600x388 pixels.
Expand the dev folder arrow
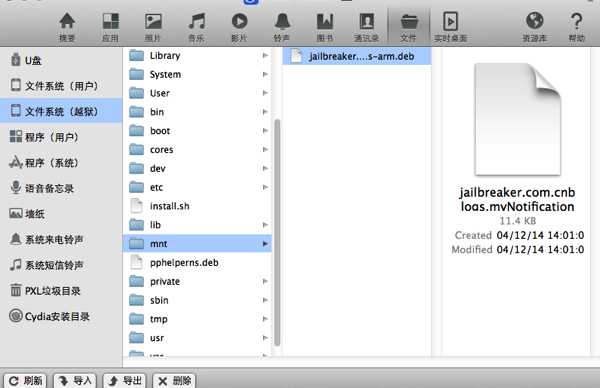(x=265, y=168)
